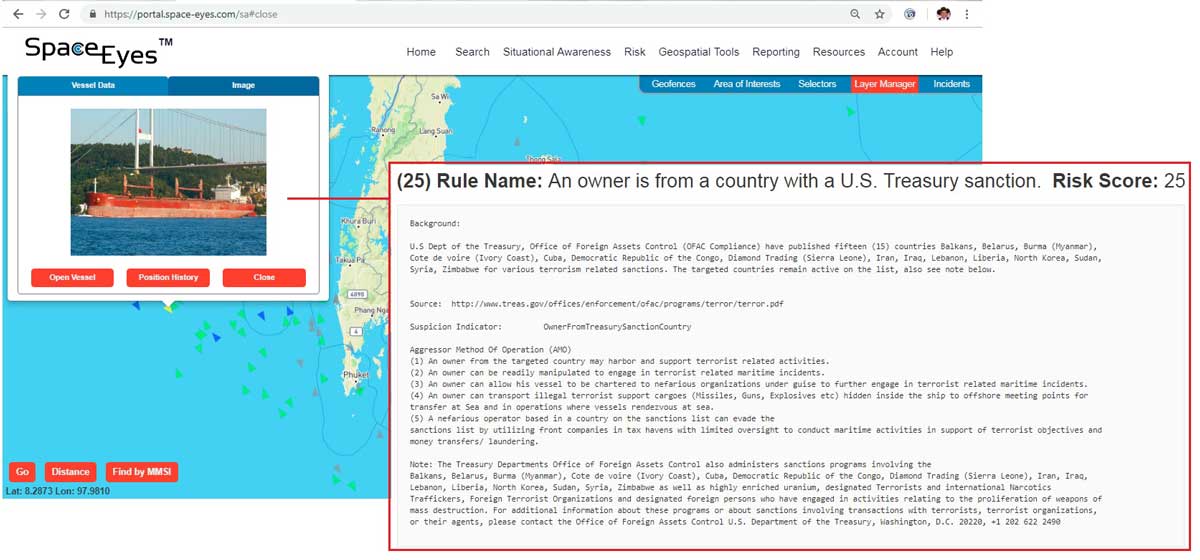Click the browser back arrow

[17, 14]
